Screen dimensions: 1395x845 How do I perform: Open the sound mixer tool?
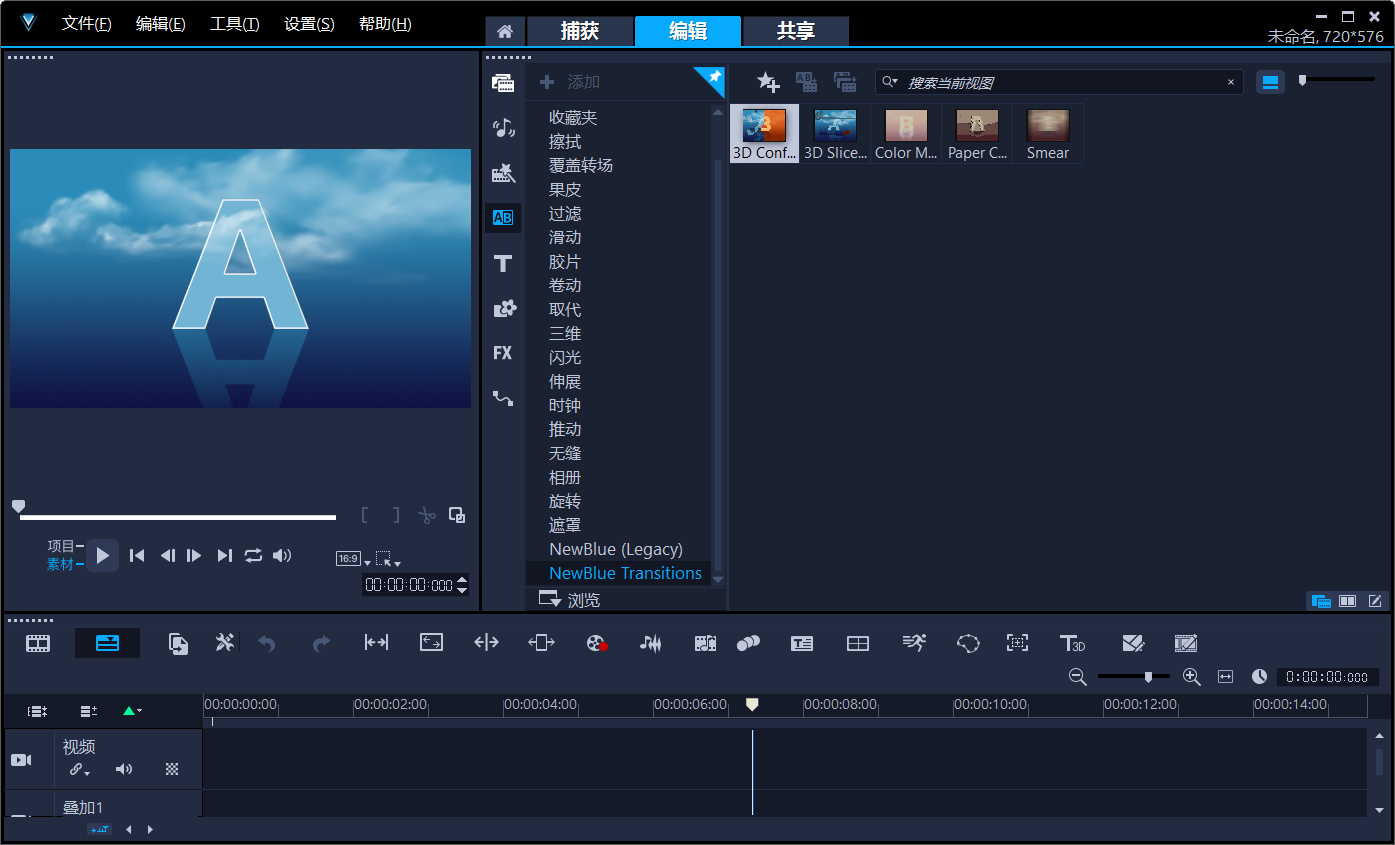650,643
